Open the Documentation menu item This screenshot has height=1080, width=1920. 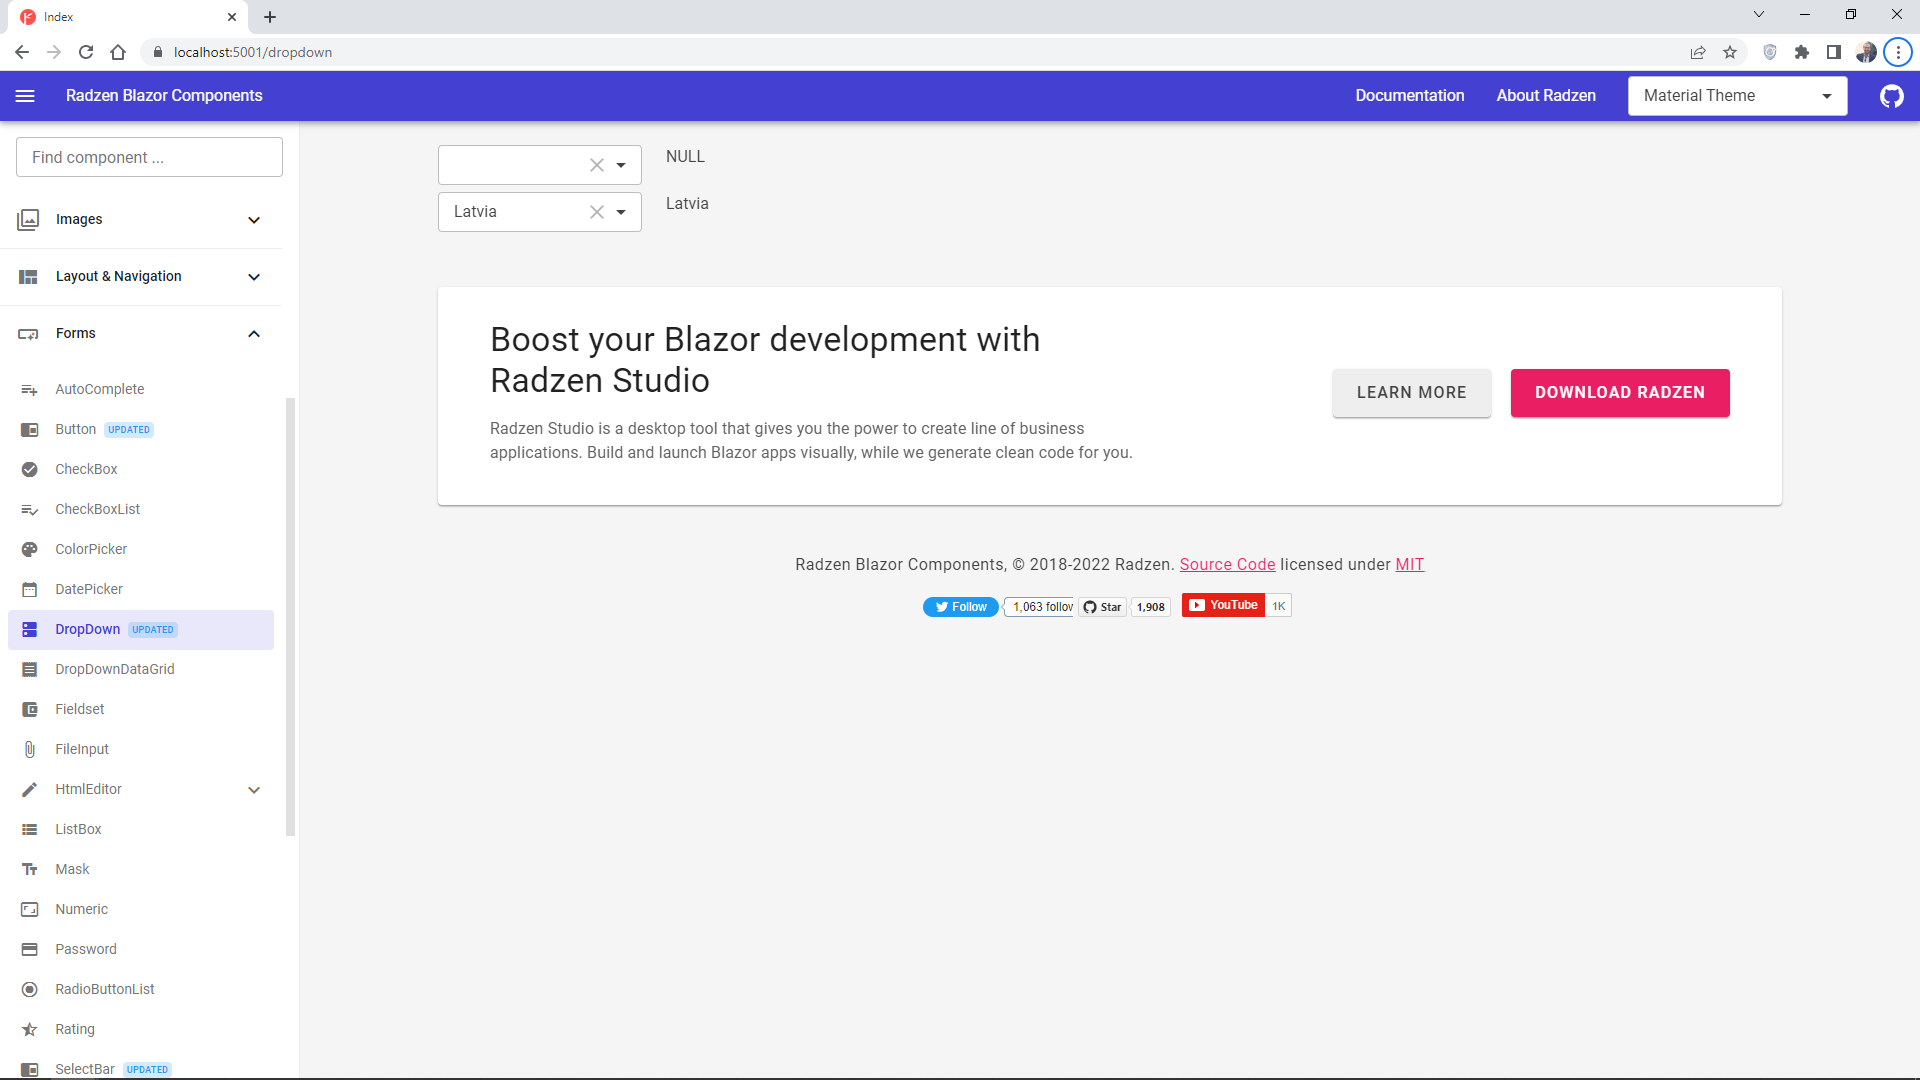(1410, 96)
